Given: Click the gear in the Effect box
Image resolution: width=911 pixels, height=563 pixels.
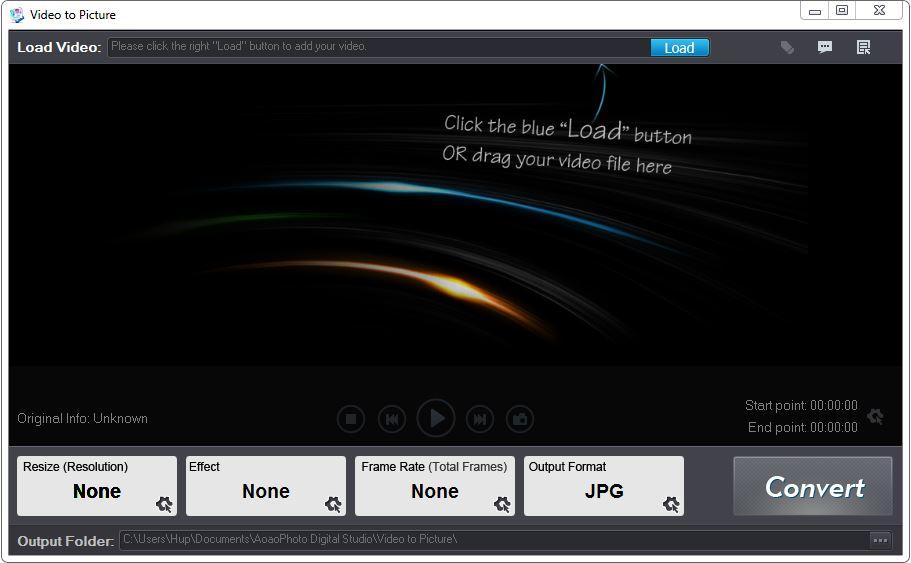Looking at the screenshot, I should tap(333, 504).
